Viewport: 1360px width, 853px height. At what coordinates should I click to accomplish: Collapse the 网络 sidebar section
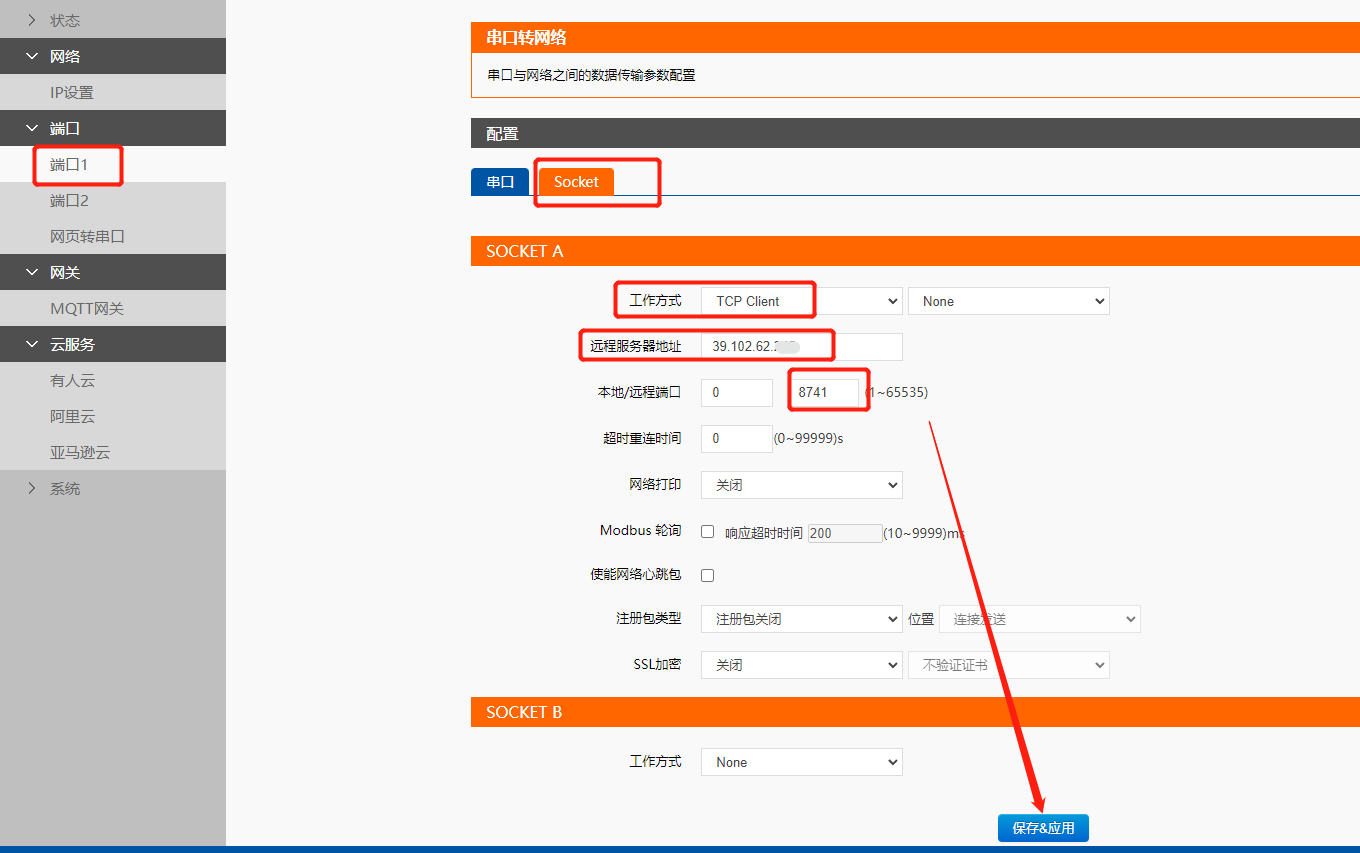tap(64, 57)
